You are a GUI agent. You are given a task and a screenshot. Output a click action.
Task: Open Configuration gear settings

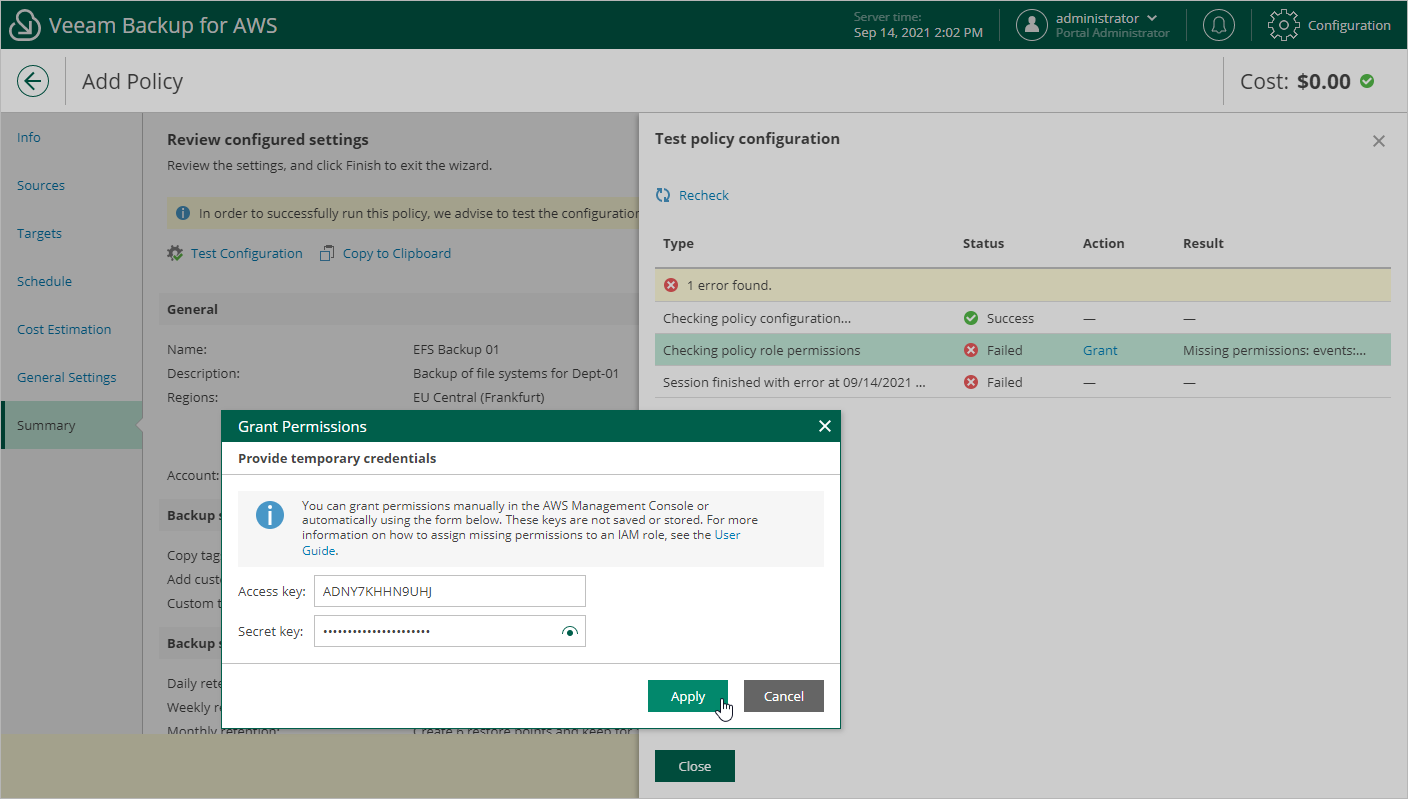1284,25
